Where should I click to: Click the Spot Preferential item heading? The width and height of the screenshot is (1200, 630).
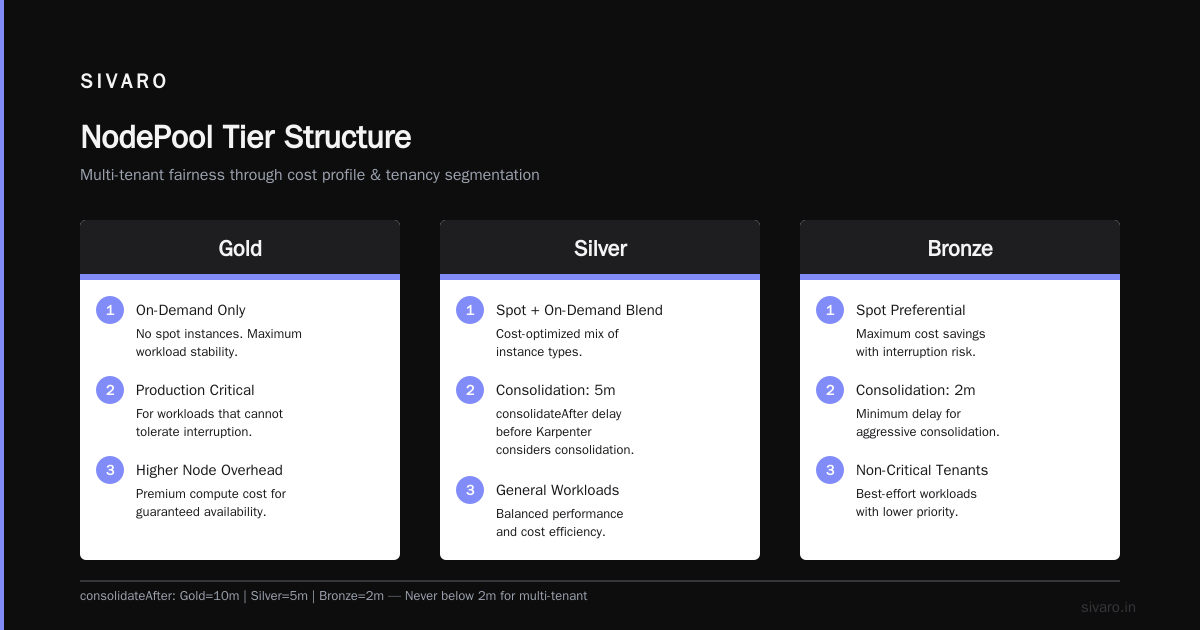coord(911,310)
